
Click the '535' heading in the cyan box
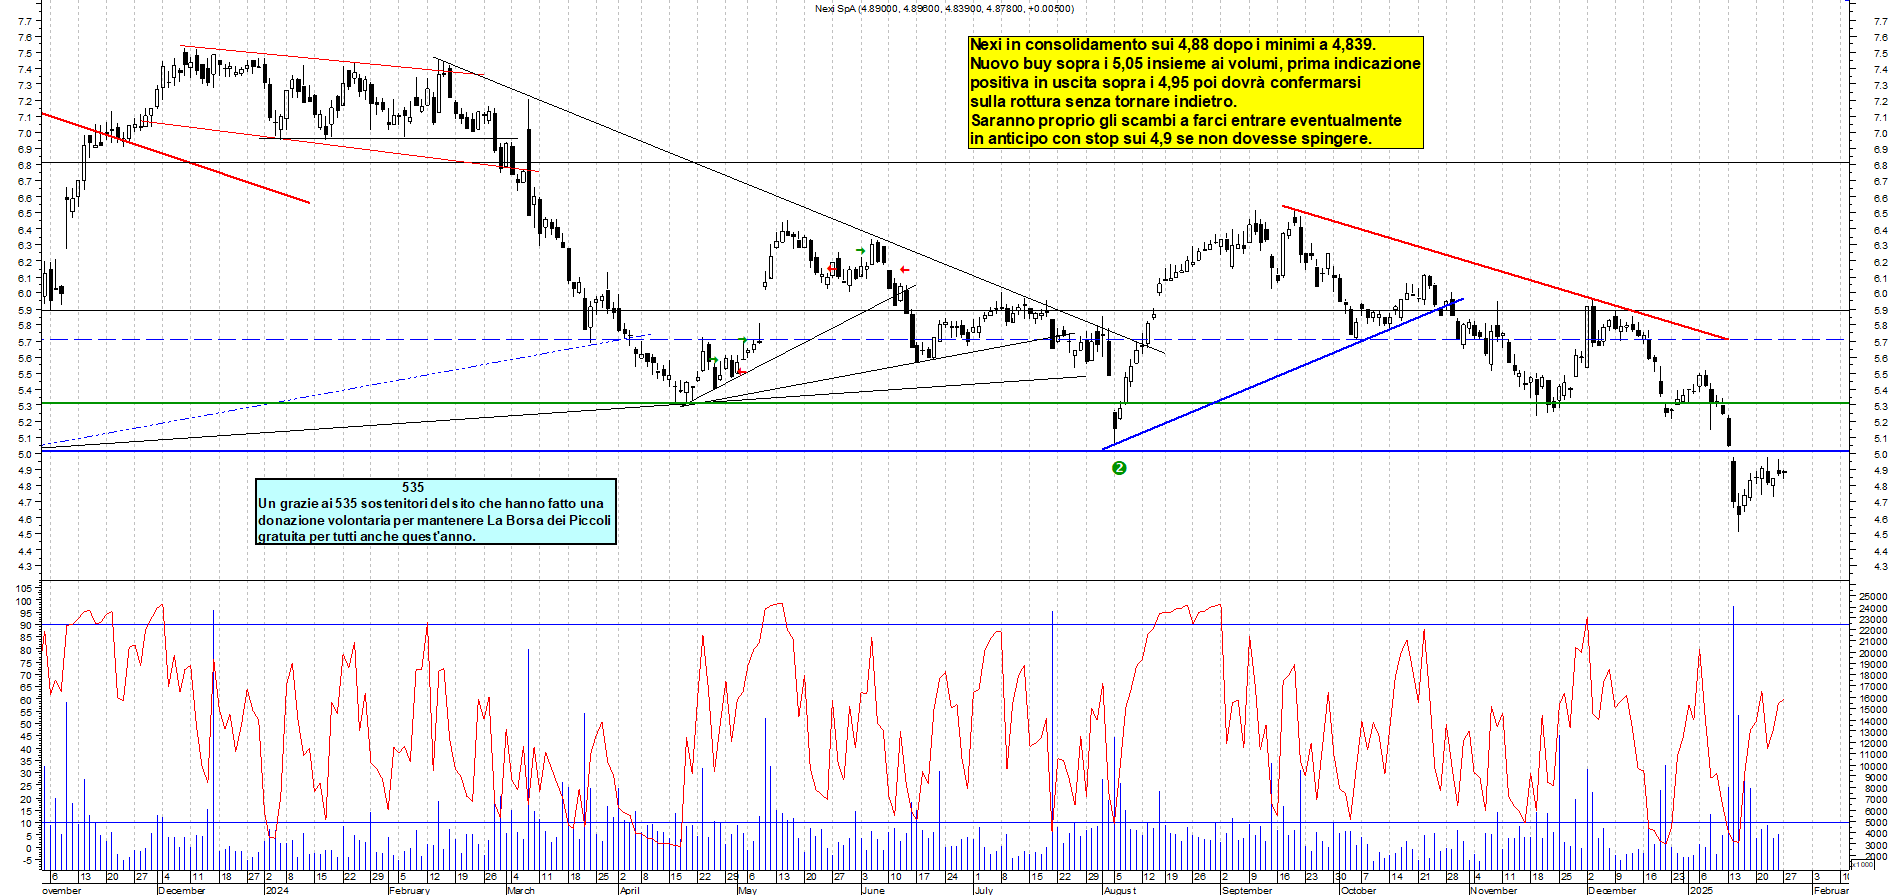click(413, 487)
